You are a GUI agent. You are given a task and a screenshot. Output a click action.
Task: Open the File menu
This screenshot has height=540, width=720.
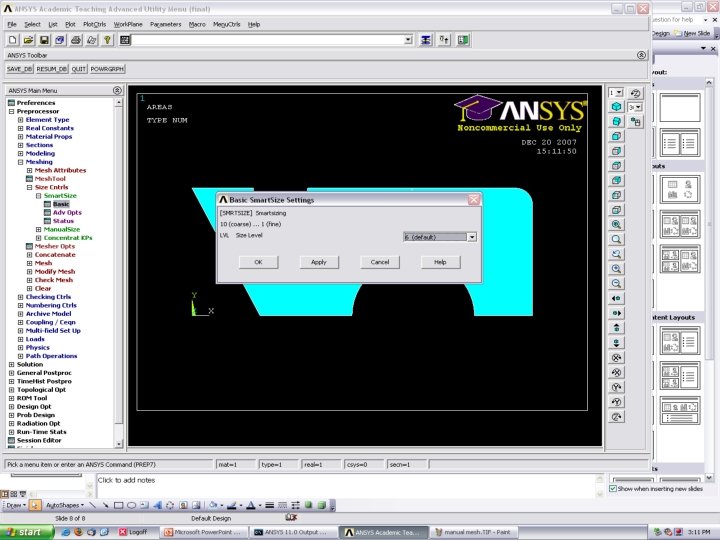coord(12,24)
